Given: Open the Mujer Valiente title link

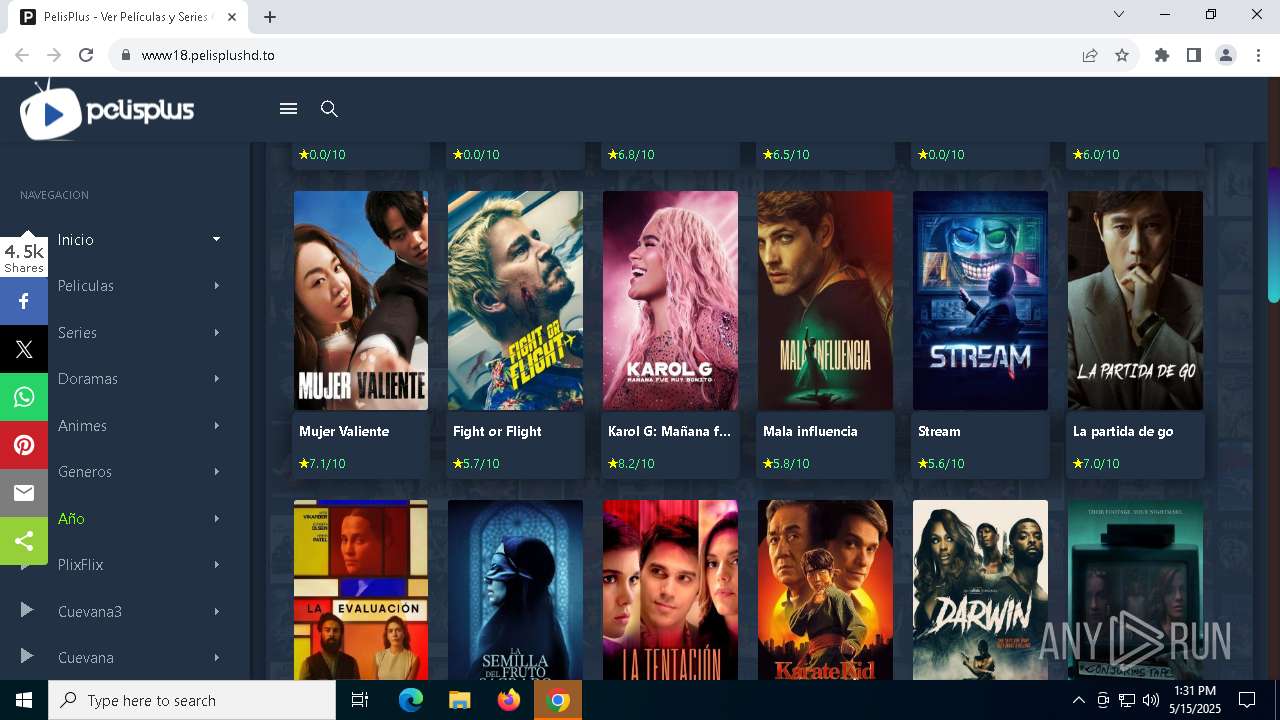Looking at the screenshot, I should 344,431.
